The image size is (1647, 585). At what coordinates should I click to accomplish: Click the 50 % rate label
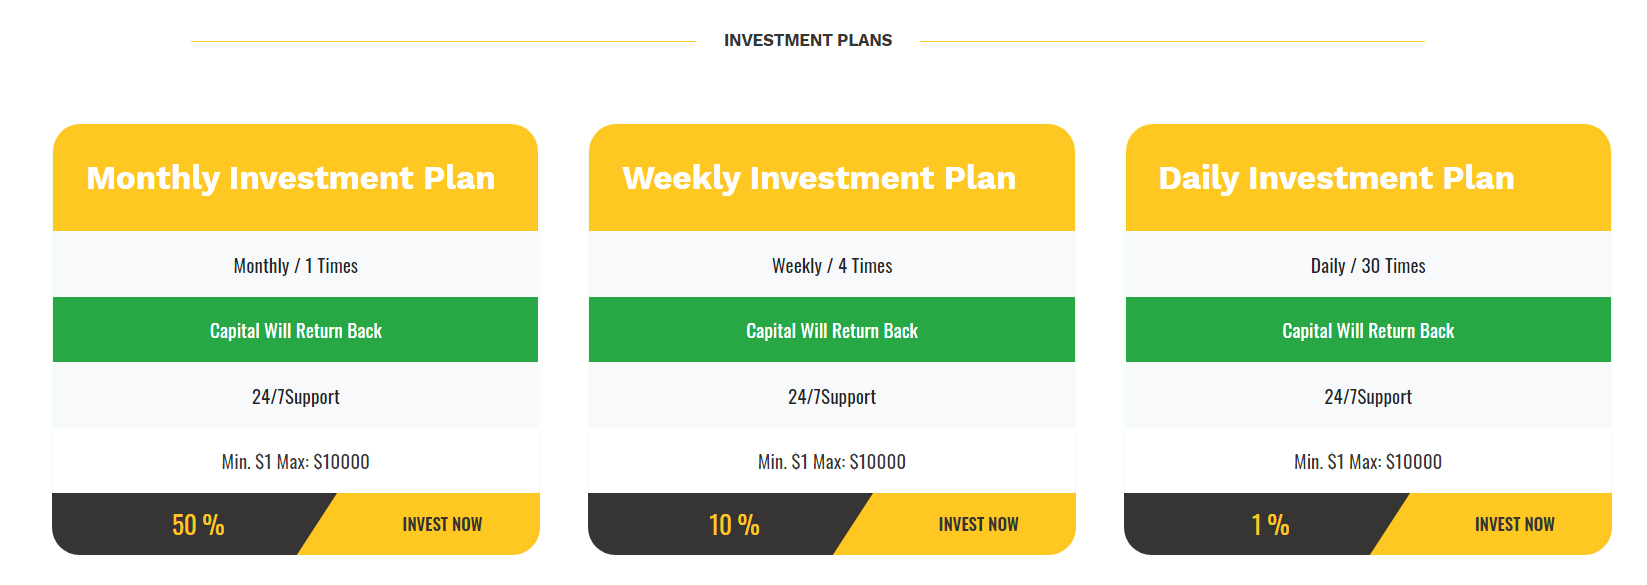click(198, 524)
